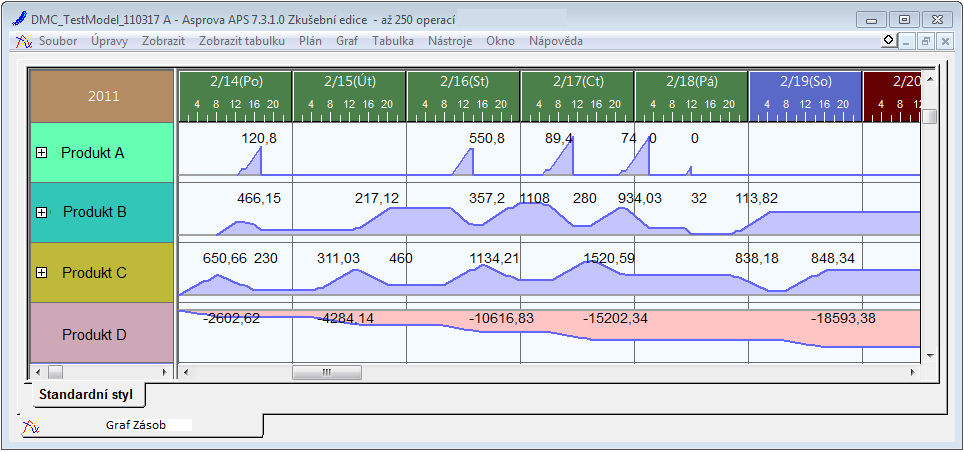Click the -10616,83 value in Produkt D
The image size is (964, 452).
pos(502,319)
